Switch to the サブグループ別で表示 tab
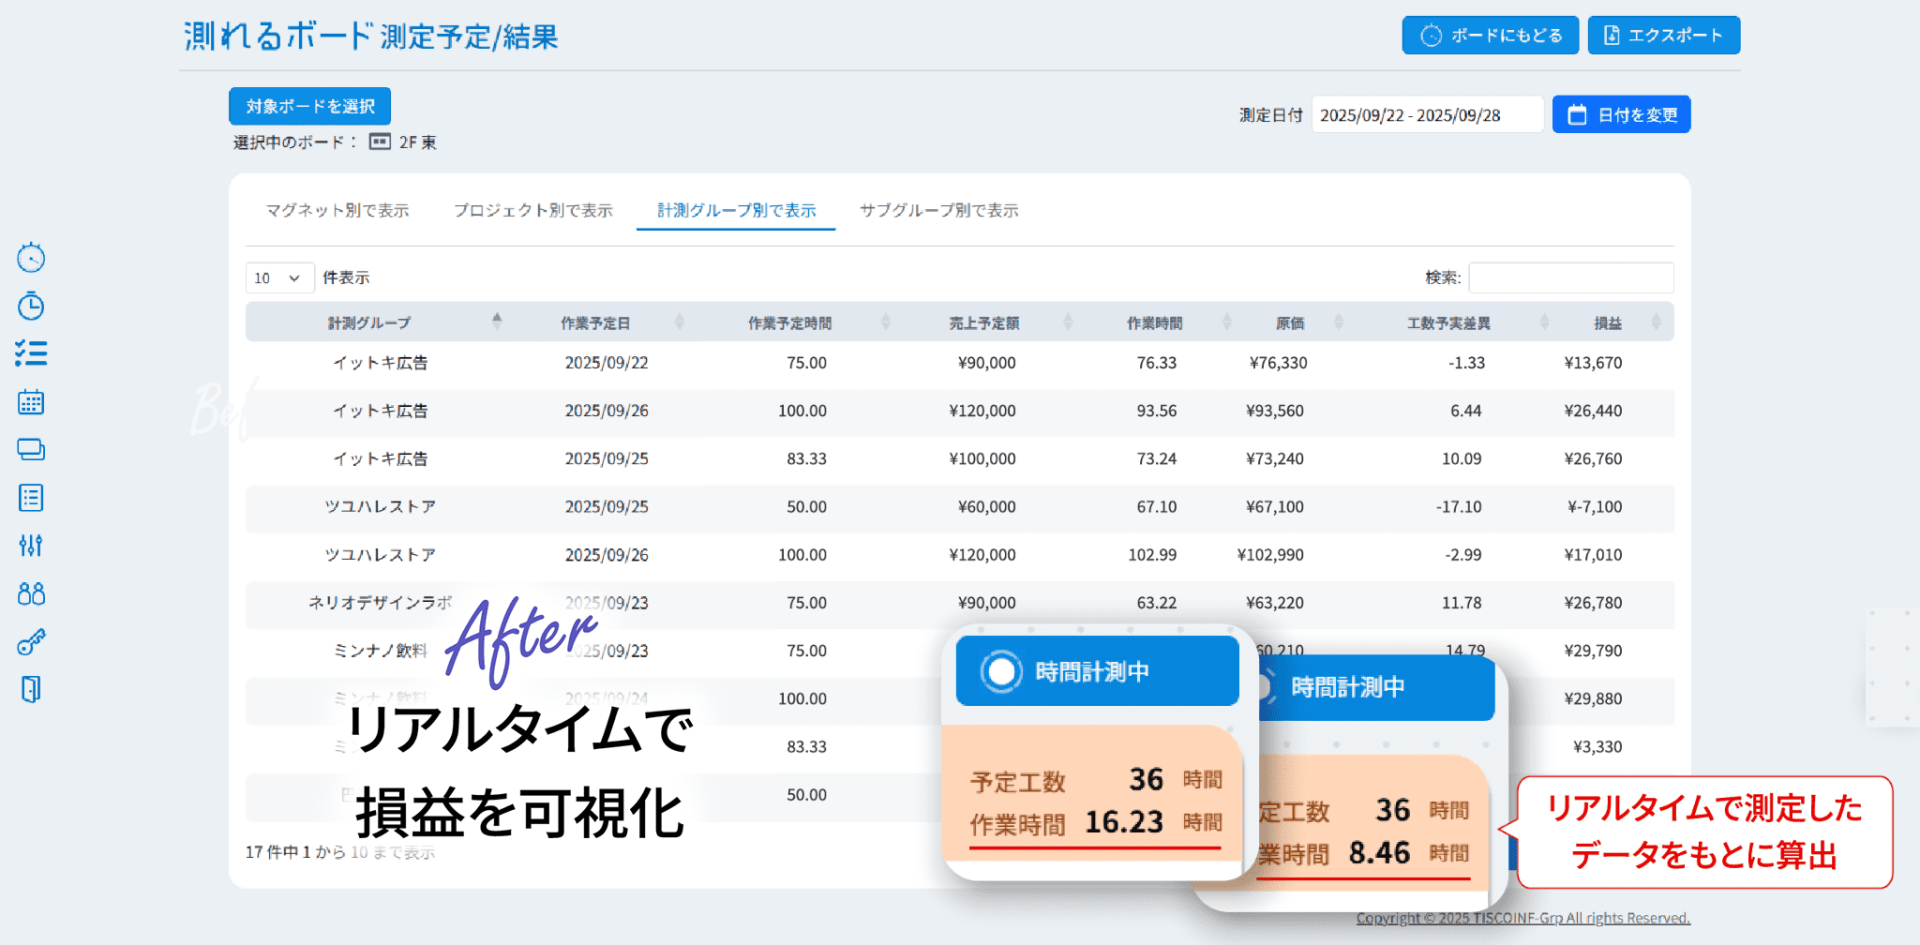The image size is (1920, 945). 938,210
